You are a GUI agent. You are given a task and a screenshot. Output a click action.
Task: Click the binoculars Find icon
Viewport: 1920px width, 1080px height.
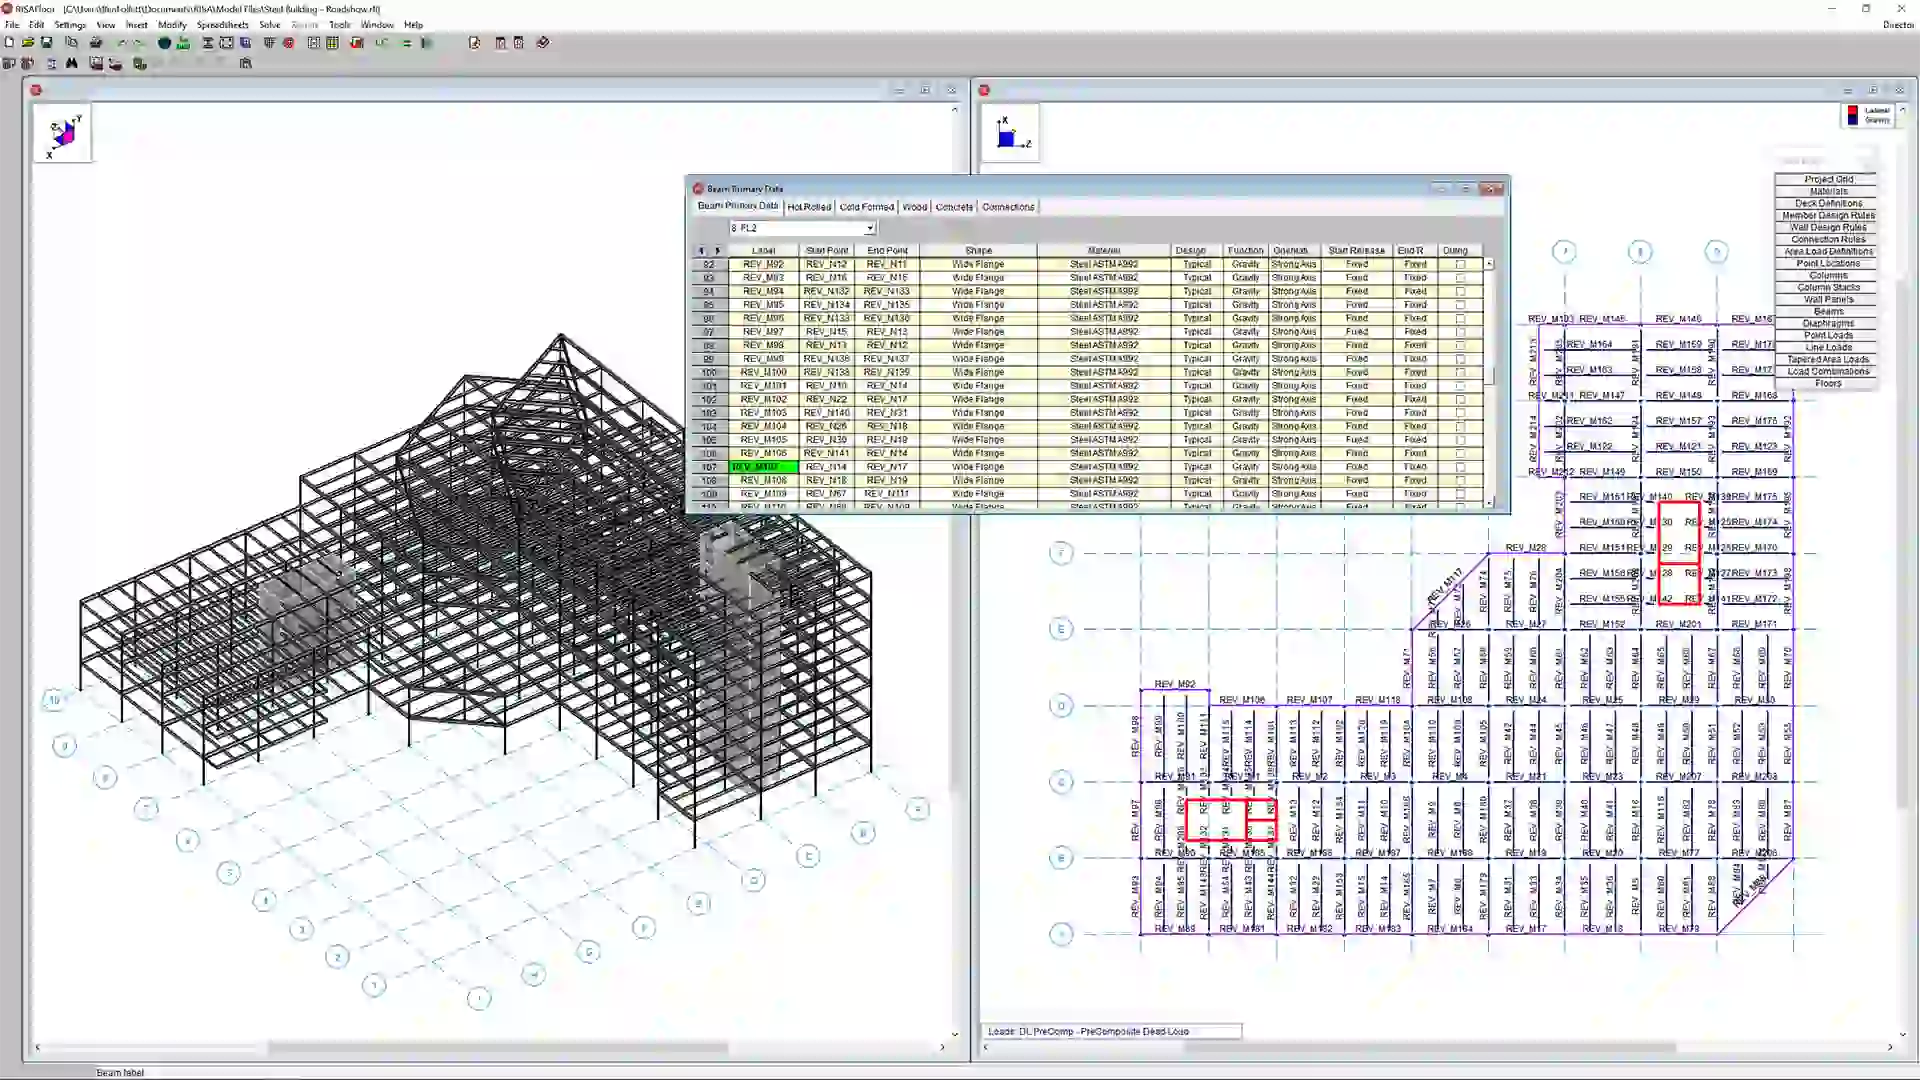(x=71, y=63)
